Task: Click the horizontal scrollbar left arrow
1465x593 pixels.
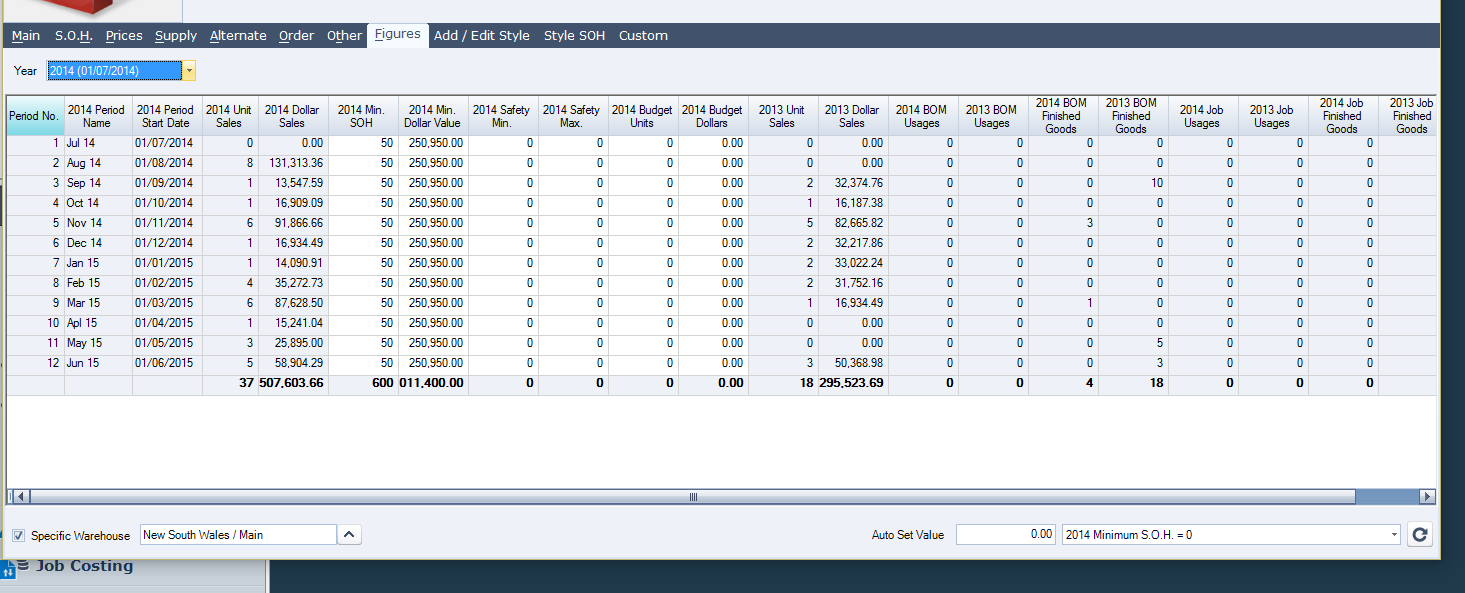Action: 21,496
